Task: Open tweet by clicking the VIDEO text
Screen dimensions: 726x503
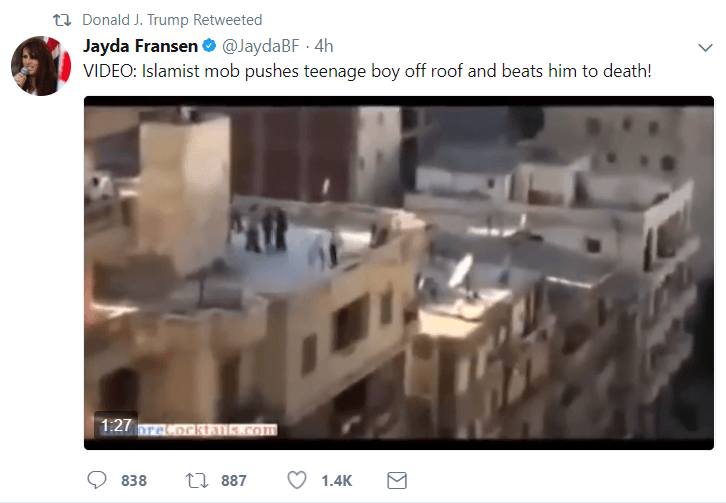Action: tap(110, 71)
